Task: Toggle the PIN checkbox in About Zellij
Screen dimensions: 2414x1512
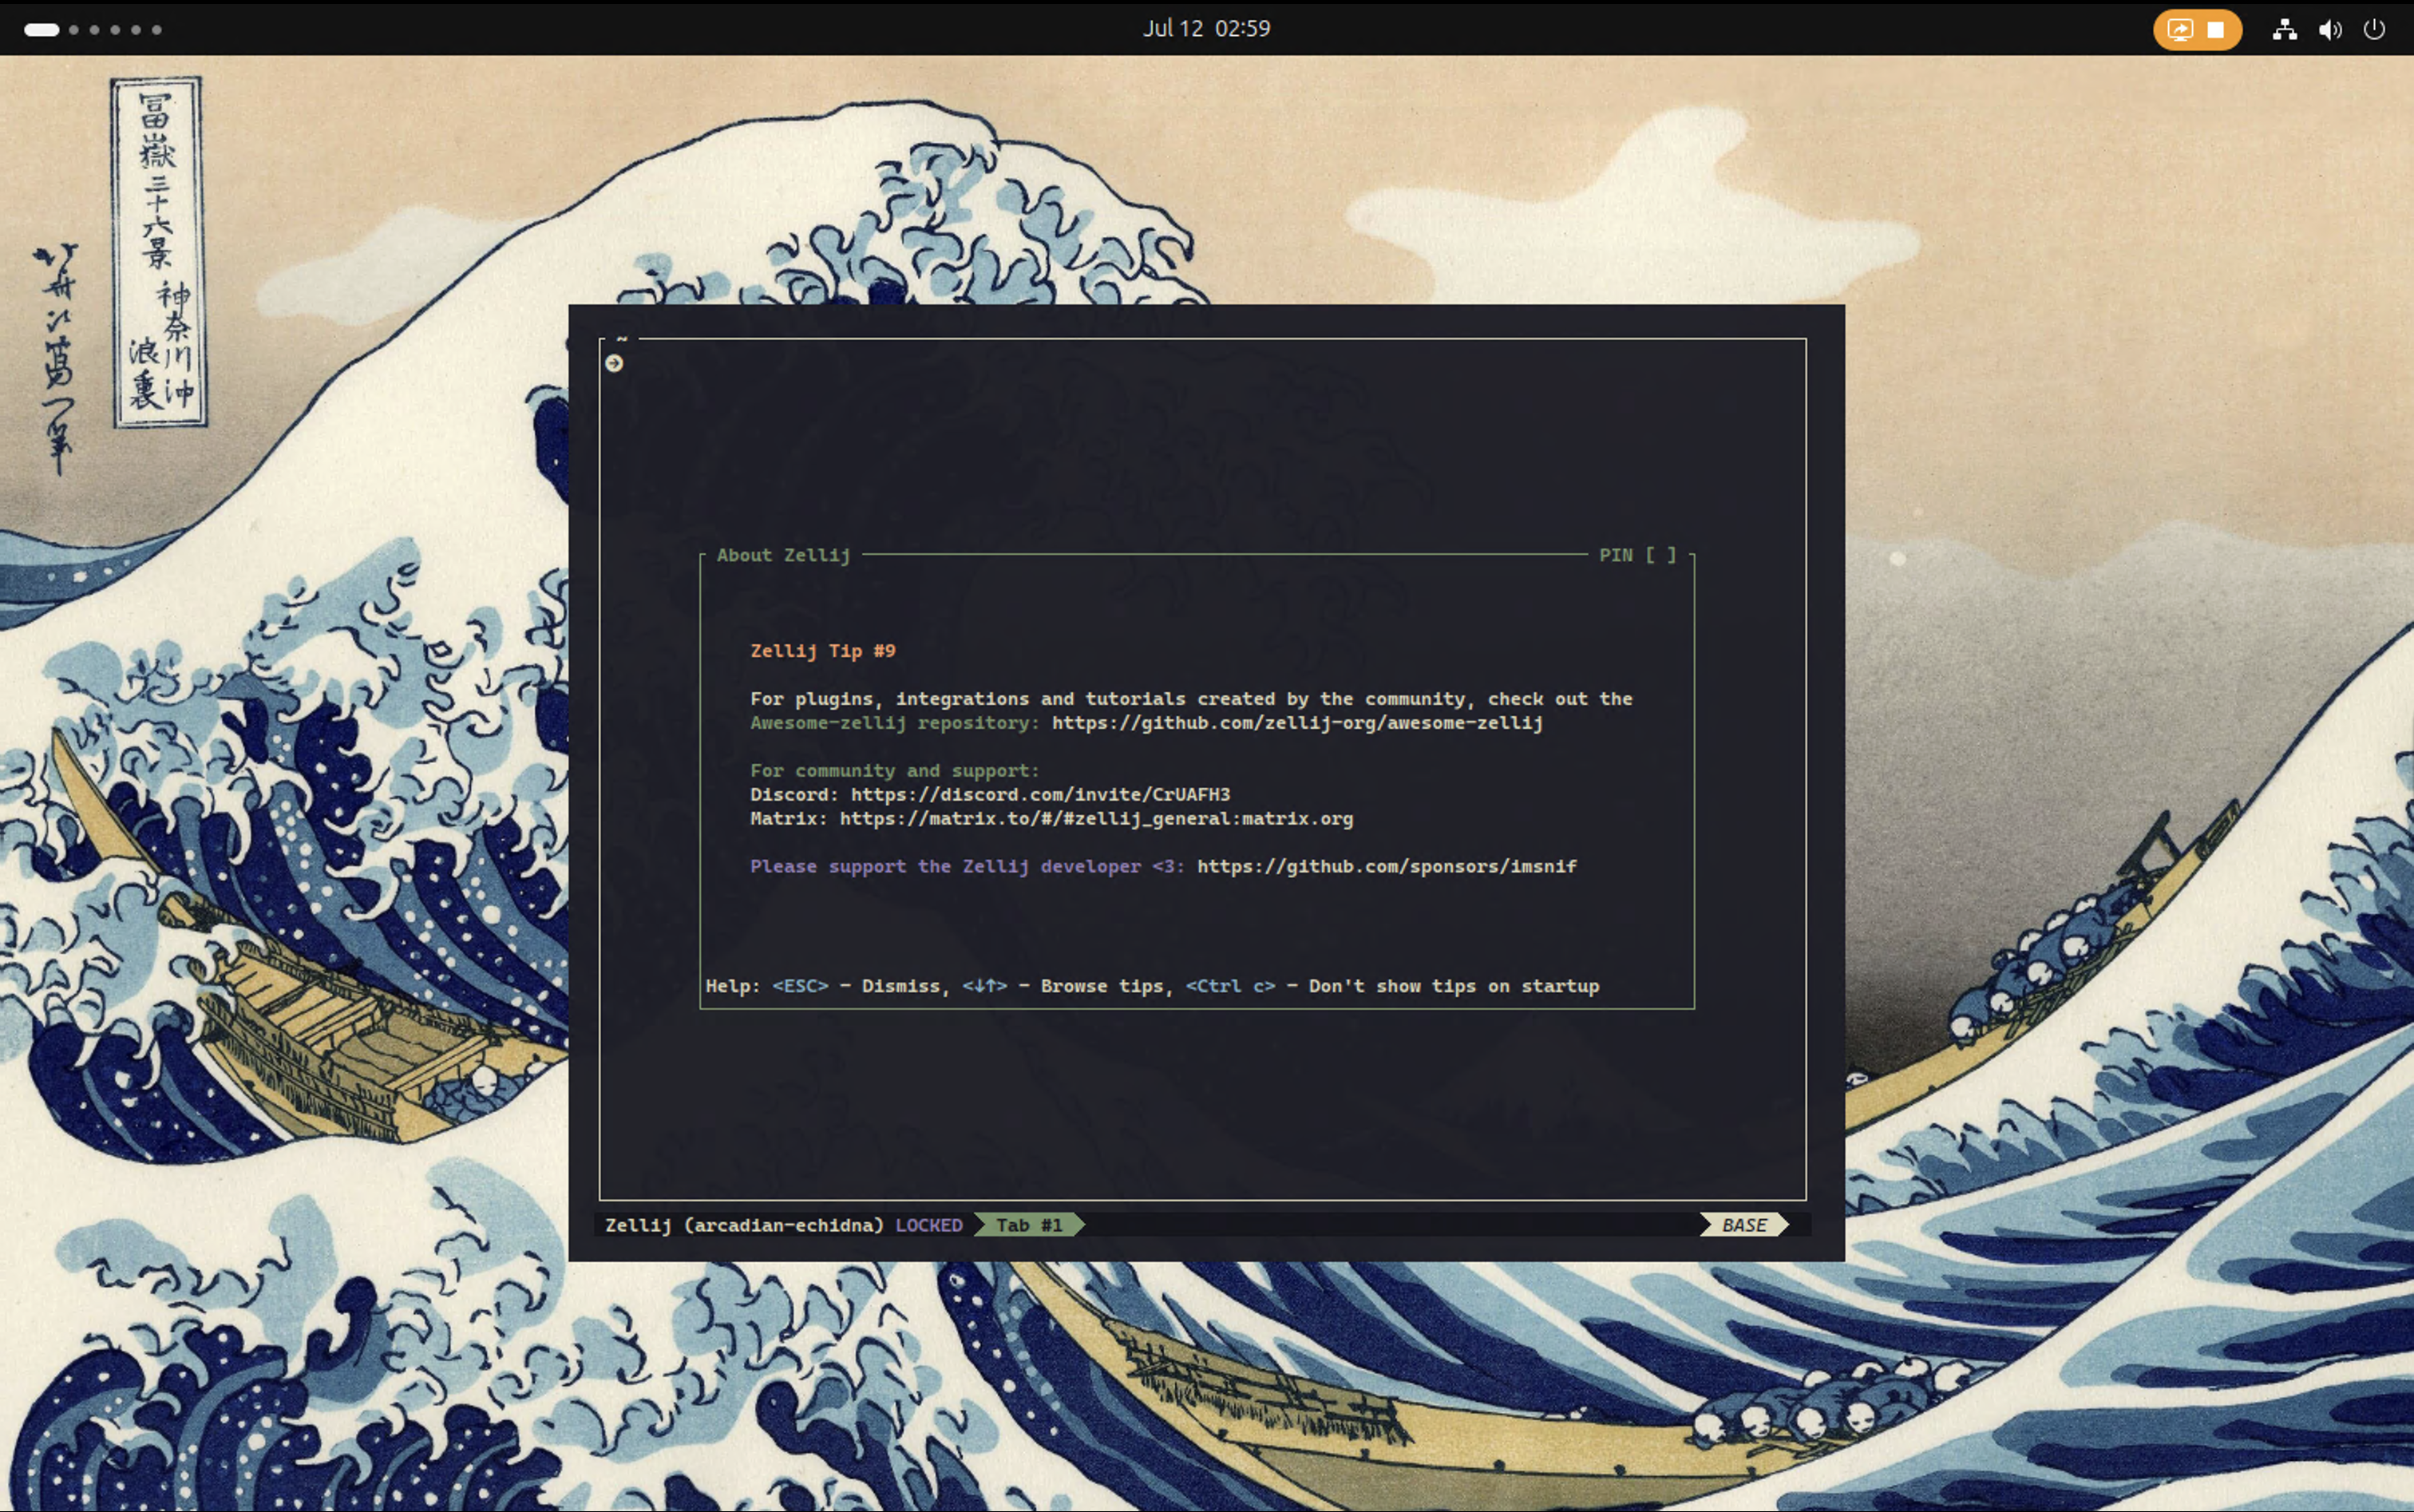Action: tap(1660, 555)
